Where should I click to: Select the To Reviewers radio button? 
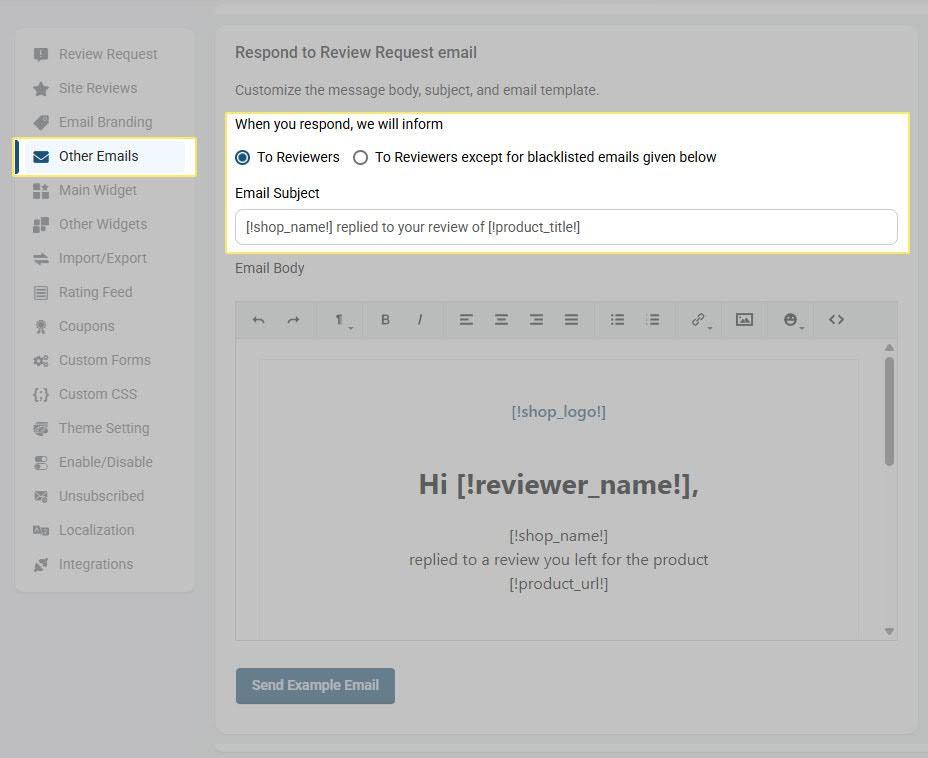click(x=241, y=157)
